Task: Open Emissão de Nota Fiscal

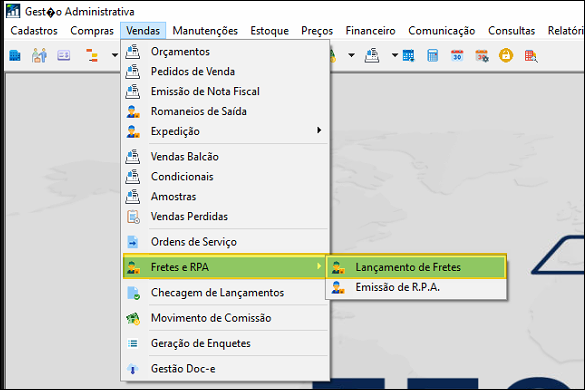Action: pyautogui.click(x=225, y=91)
